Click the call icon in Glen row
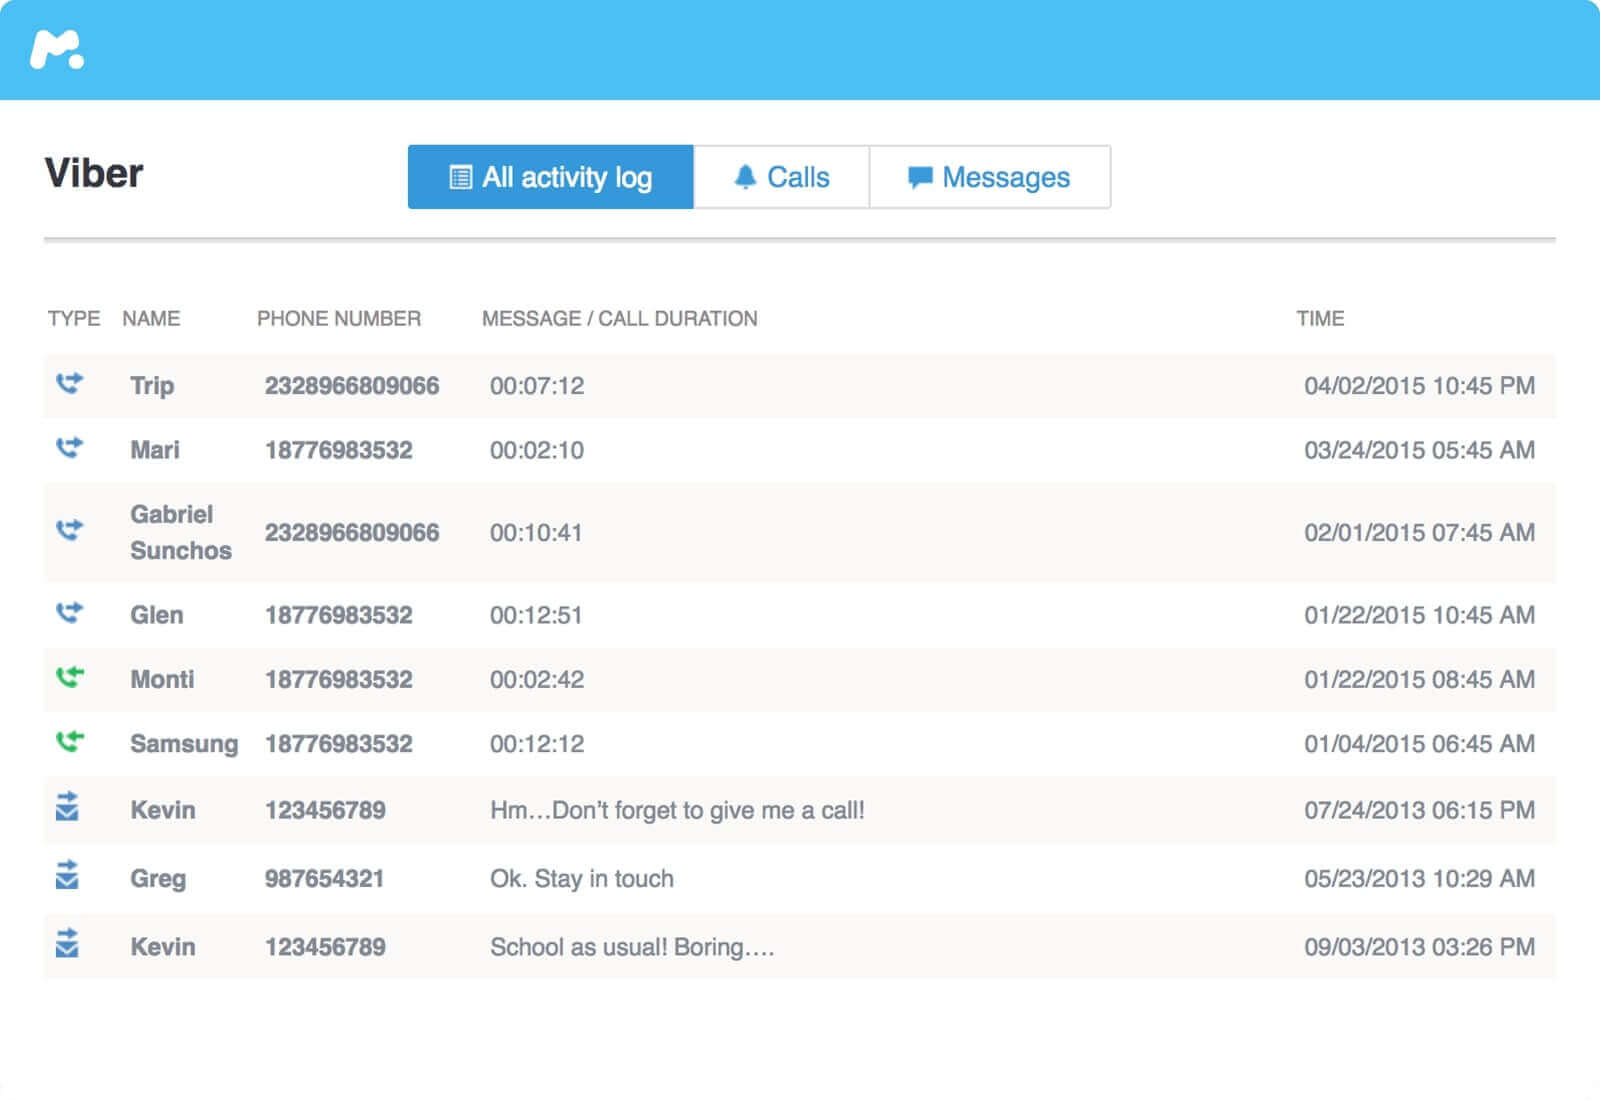Screen dimensions: 1600x1100 69,612
